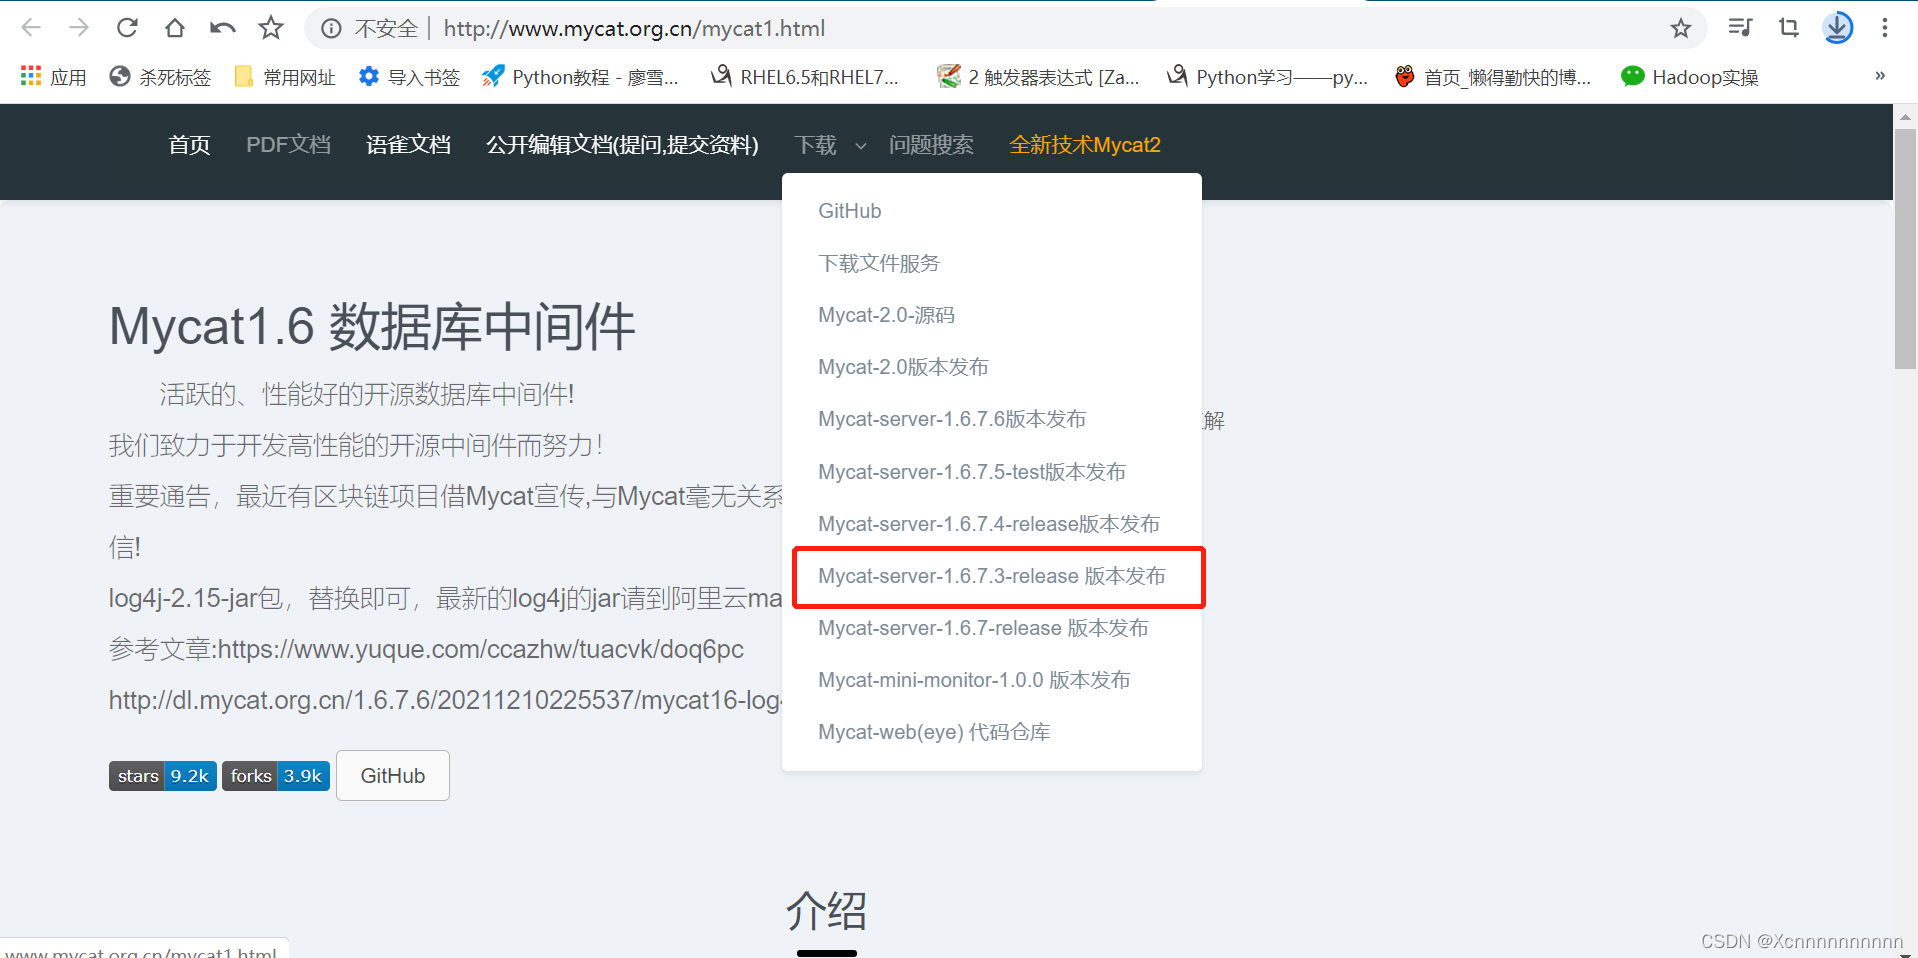Click the undo closed tab arrow icon
The width and height of the screenshot is (1918, 958).
[x=223, y=28]
